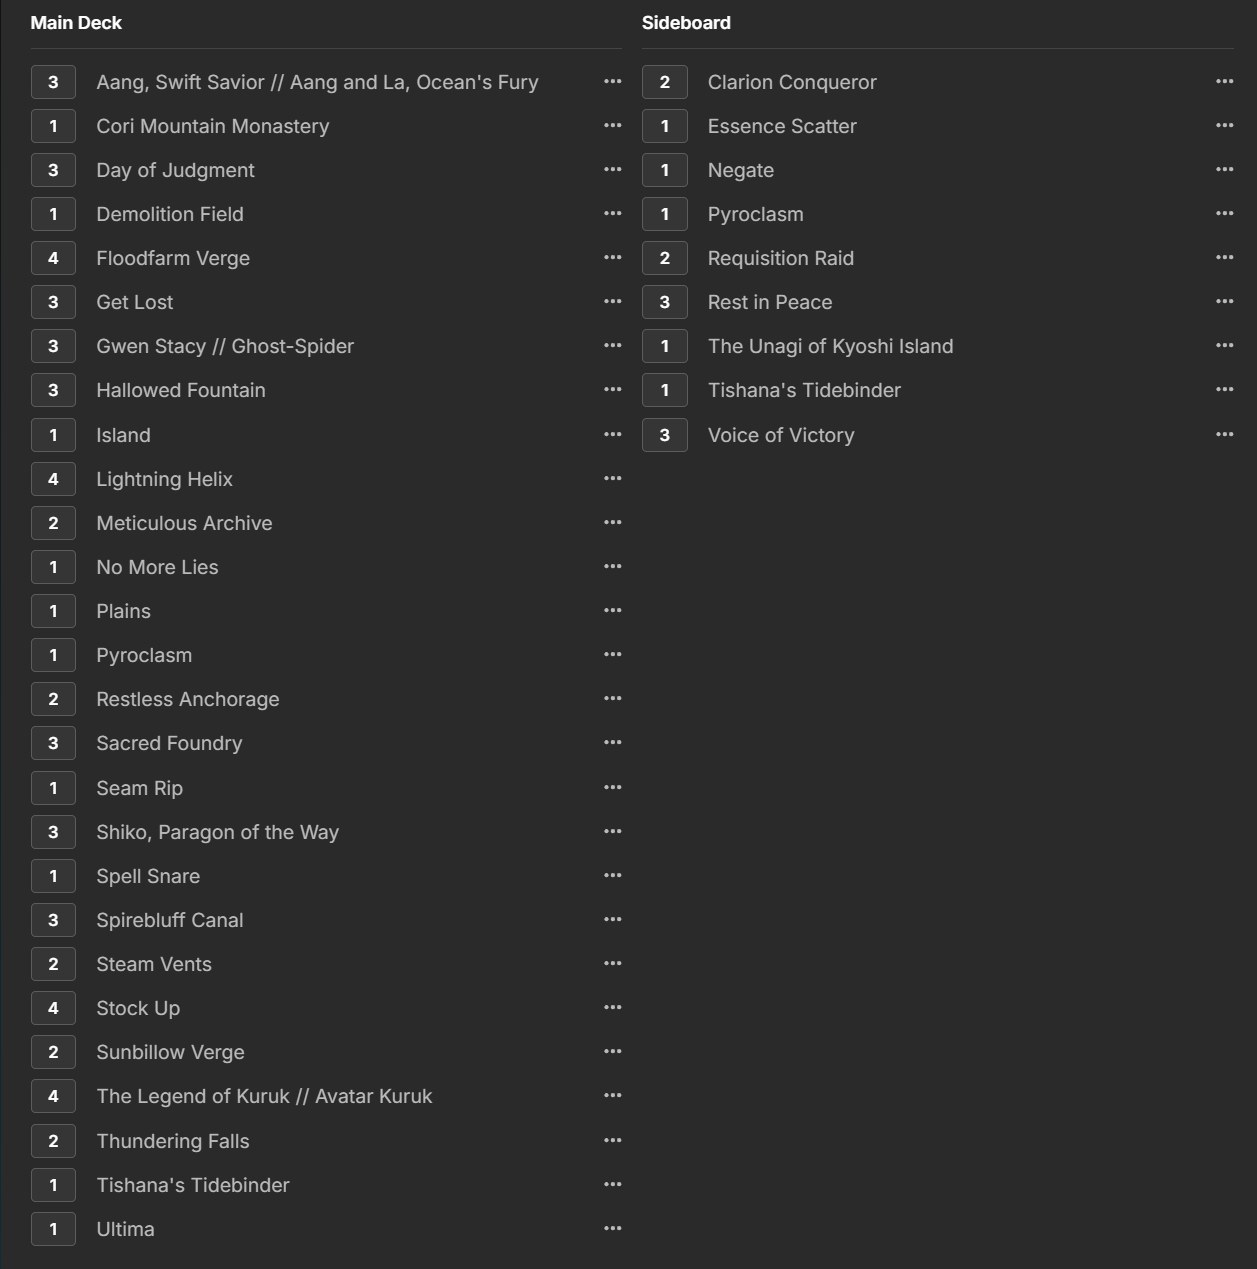Image resolution: width=1257 pixels, height=1269 pixels.
Task: Click the ellipsis next to Clarion Conqueror
Action: (1224, 82)
